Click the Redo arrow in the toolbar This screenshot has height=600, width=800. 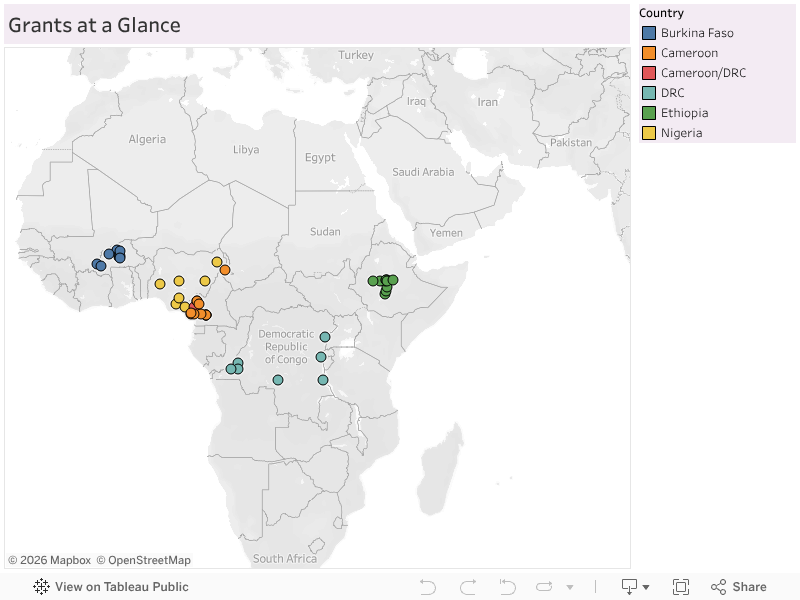467,587
